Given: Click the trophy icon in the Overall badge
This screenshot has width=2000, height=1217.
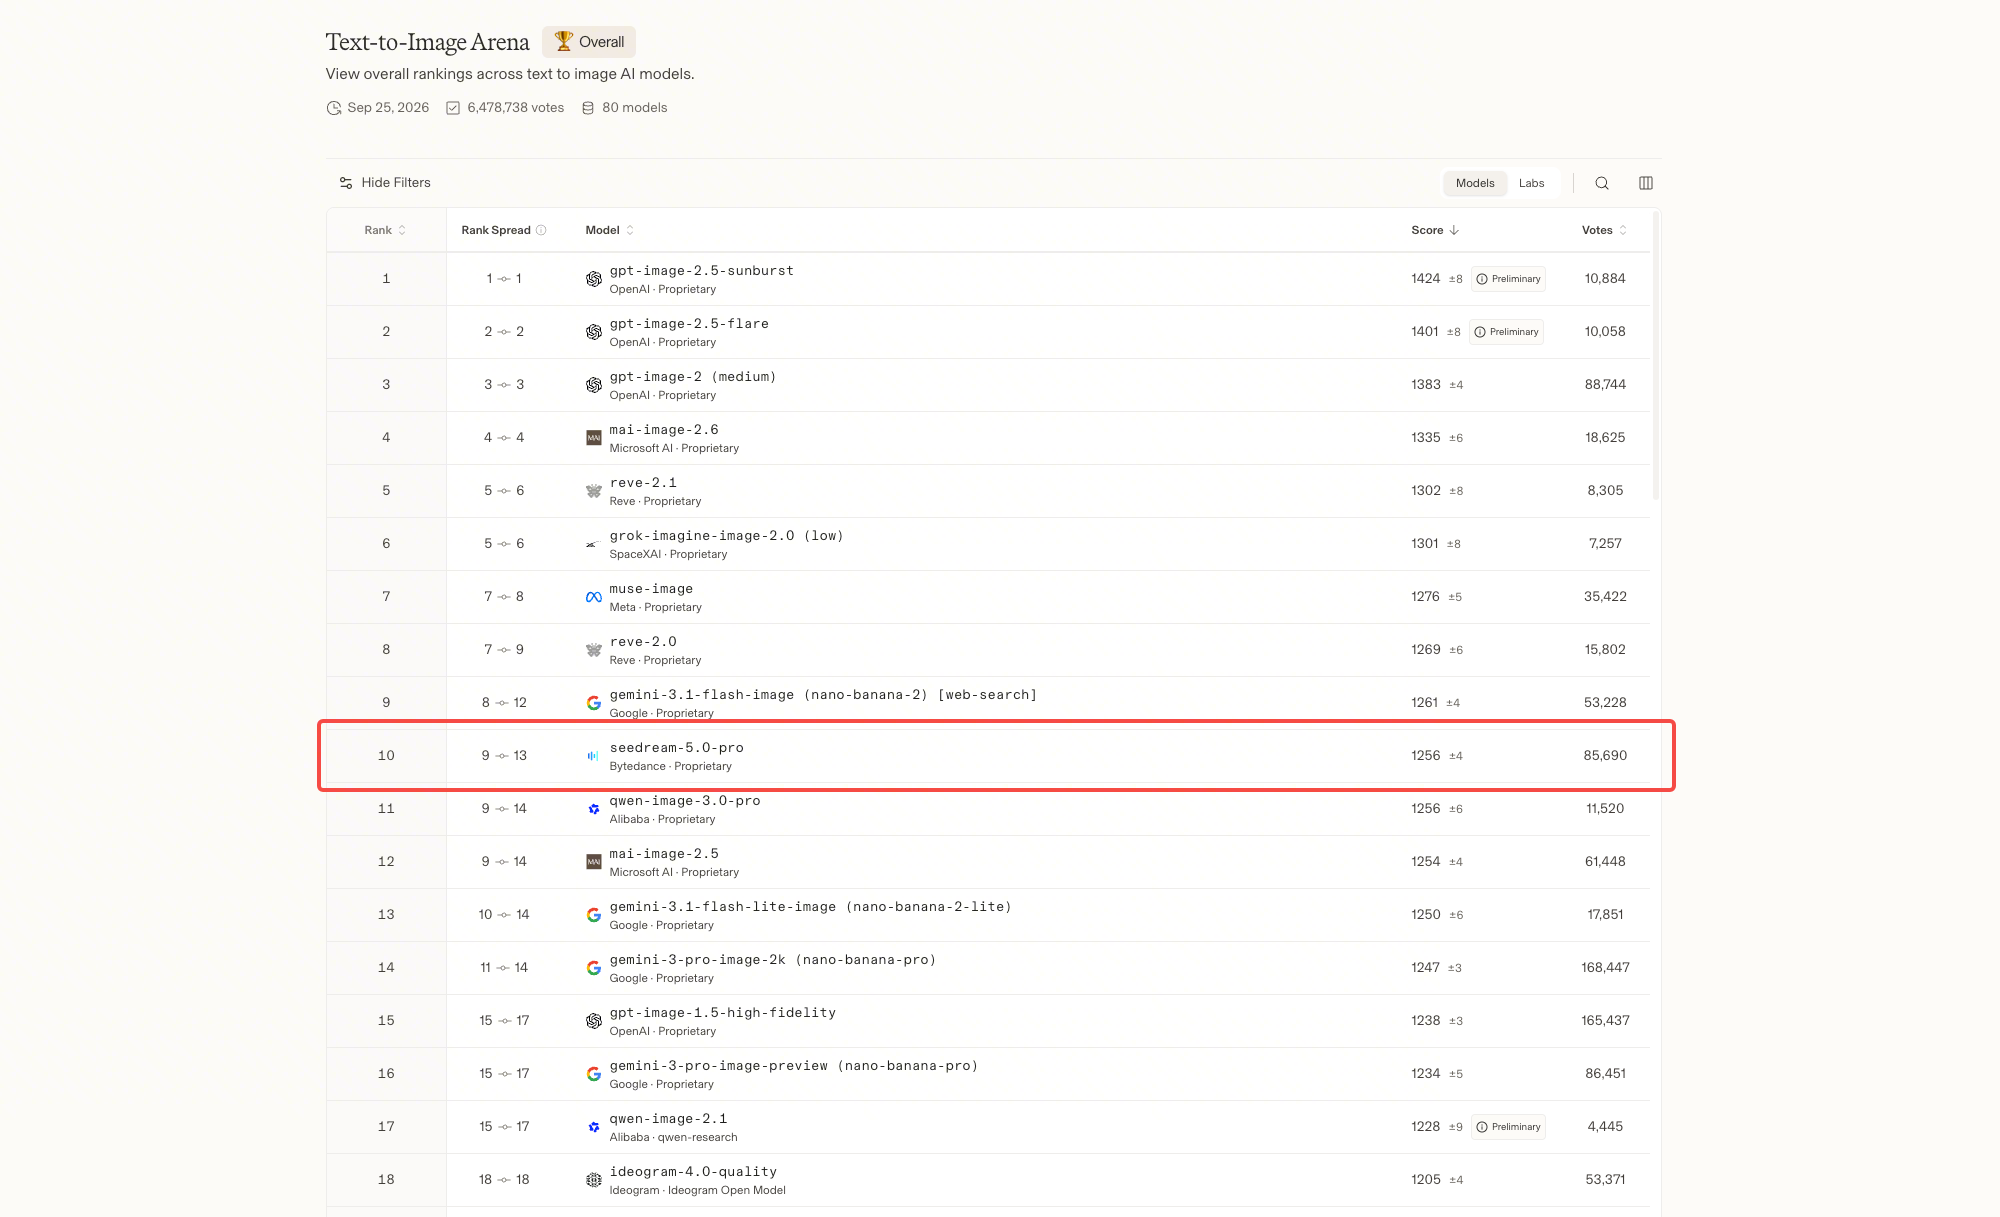Looking at the screenshot, I should (x=564, y=41).
